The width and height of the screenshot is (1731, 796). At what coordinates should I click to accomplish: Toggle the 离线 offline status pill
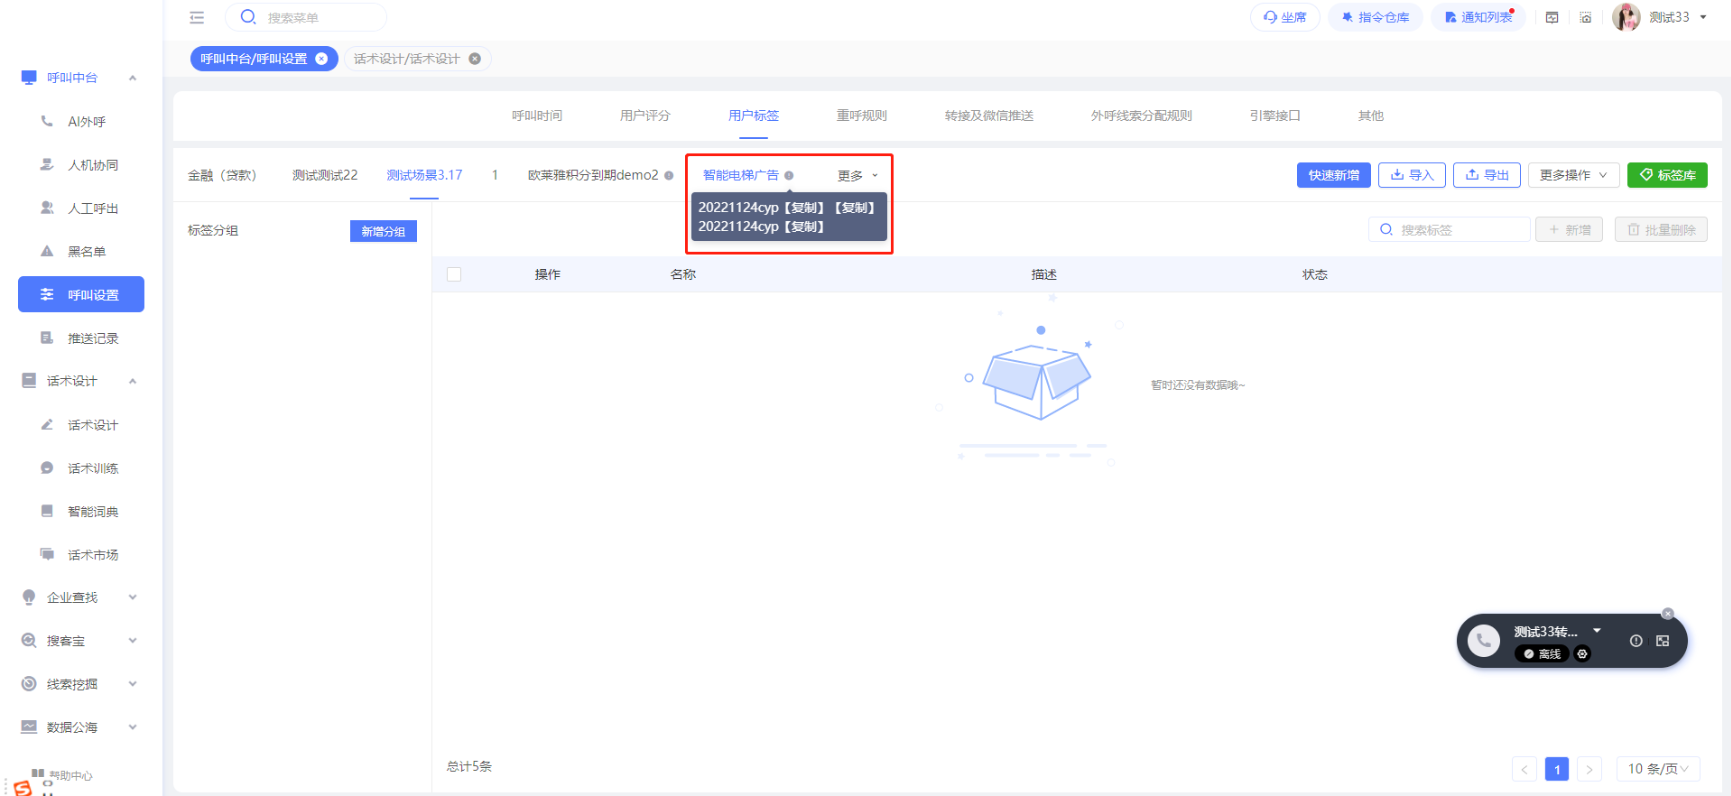(x=1540, y=654)
